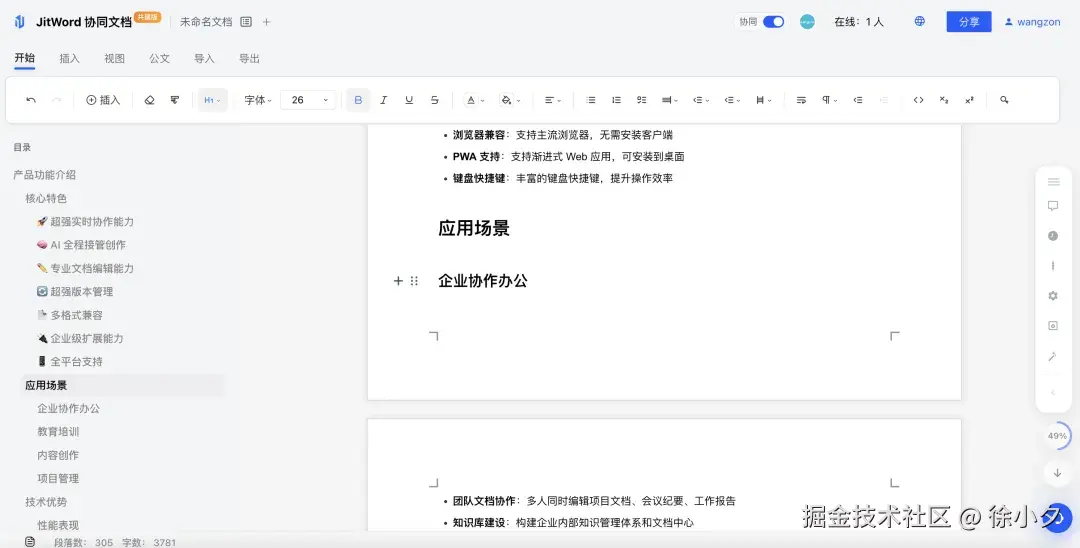Click the online collaborator avatar
Screen dimensions: 1080x548
(807, 22)
